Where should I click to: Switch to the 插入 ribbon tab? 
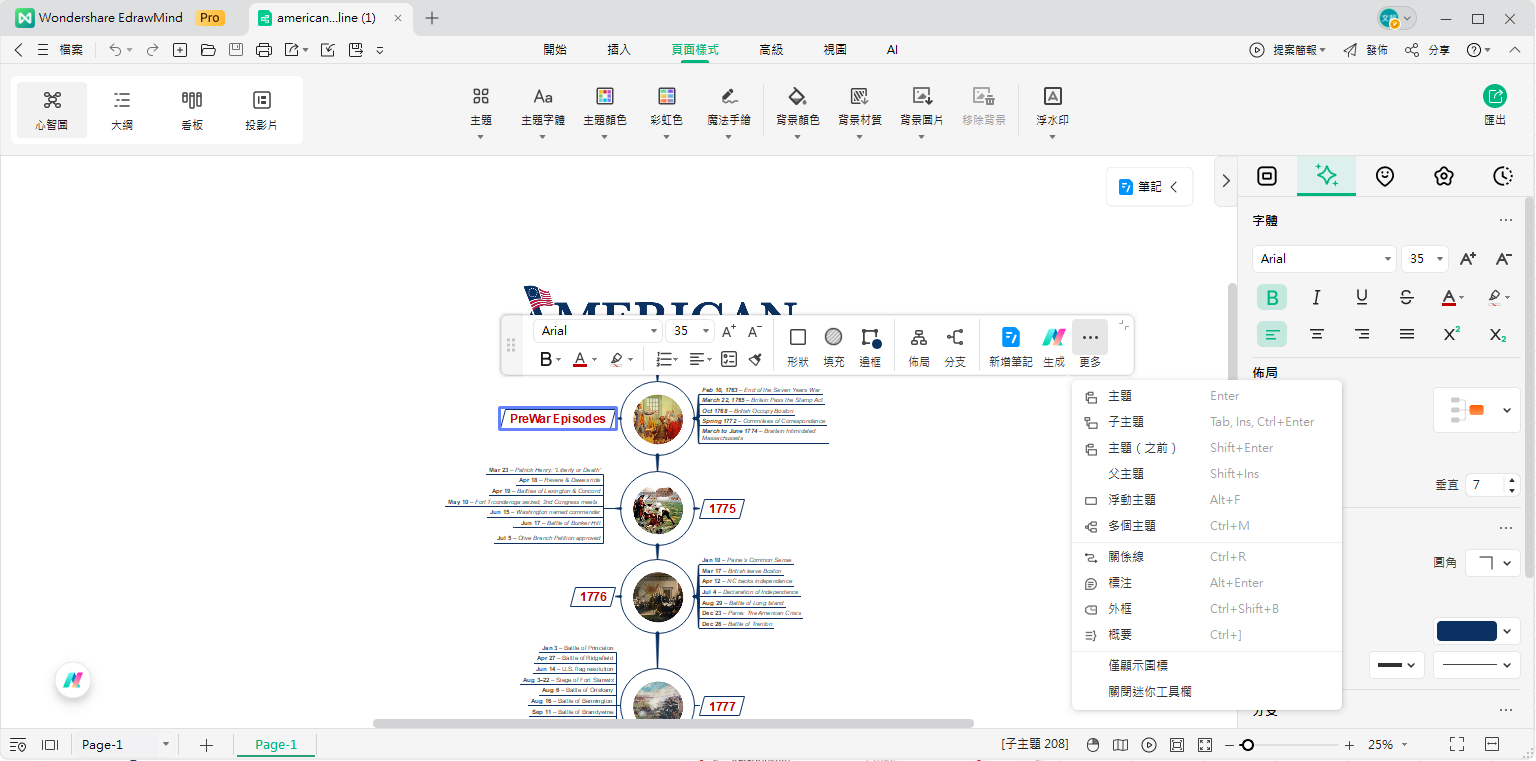(x=619, y=49)
